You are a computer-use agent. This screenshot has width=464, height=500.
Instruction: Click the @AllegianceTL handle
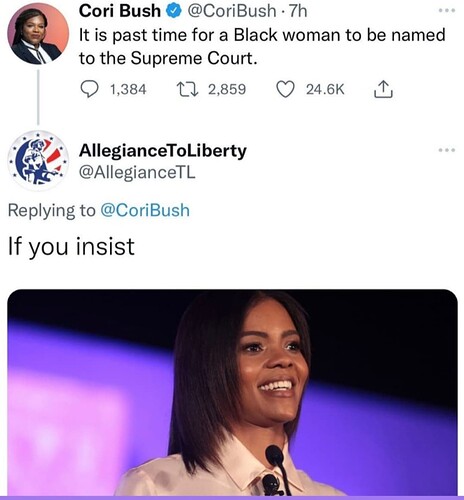[137, 172]
